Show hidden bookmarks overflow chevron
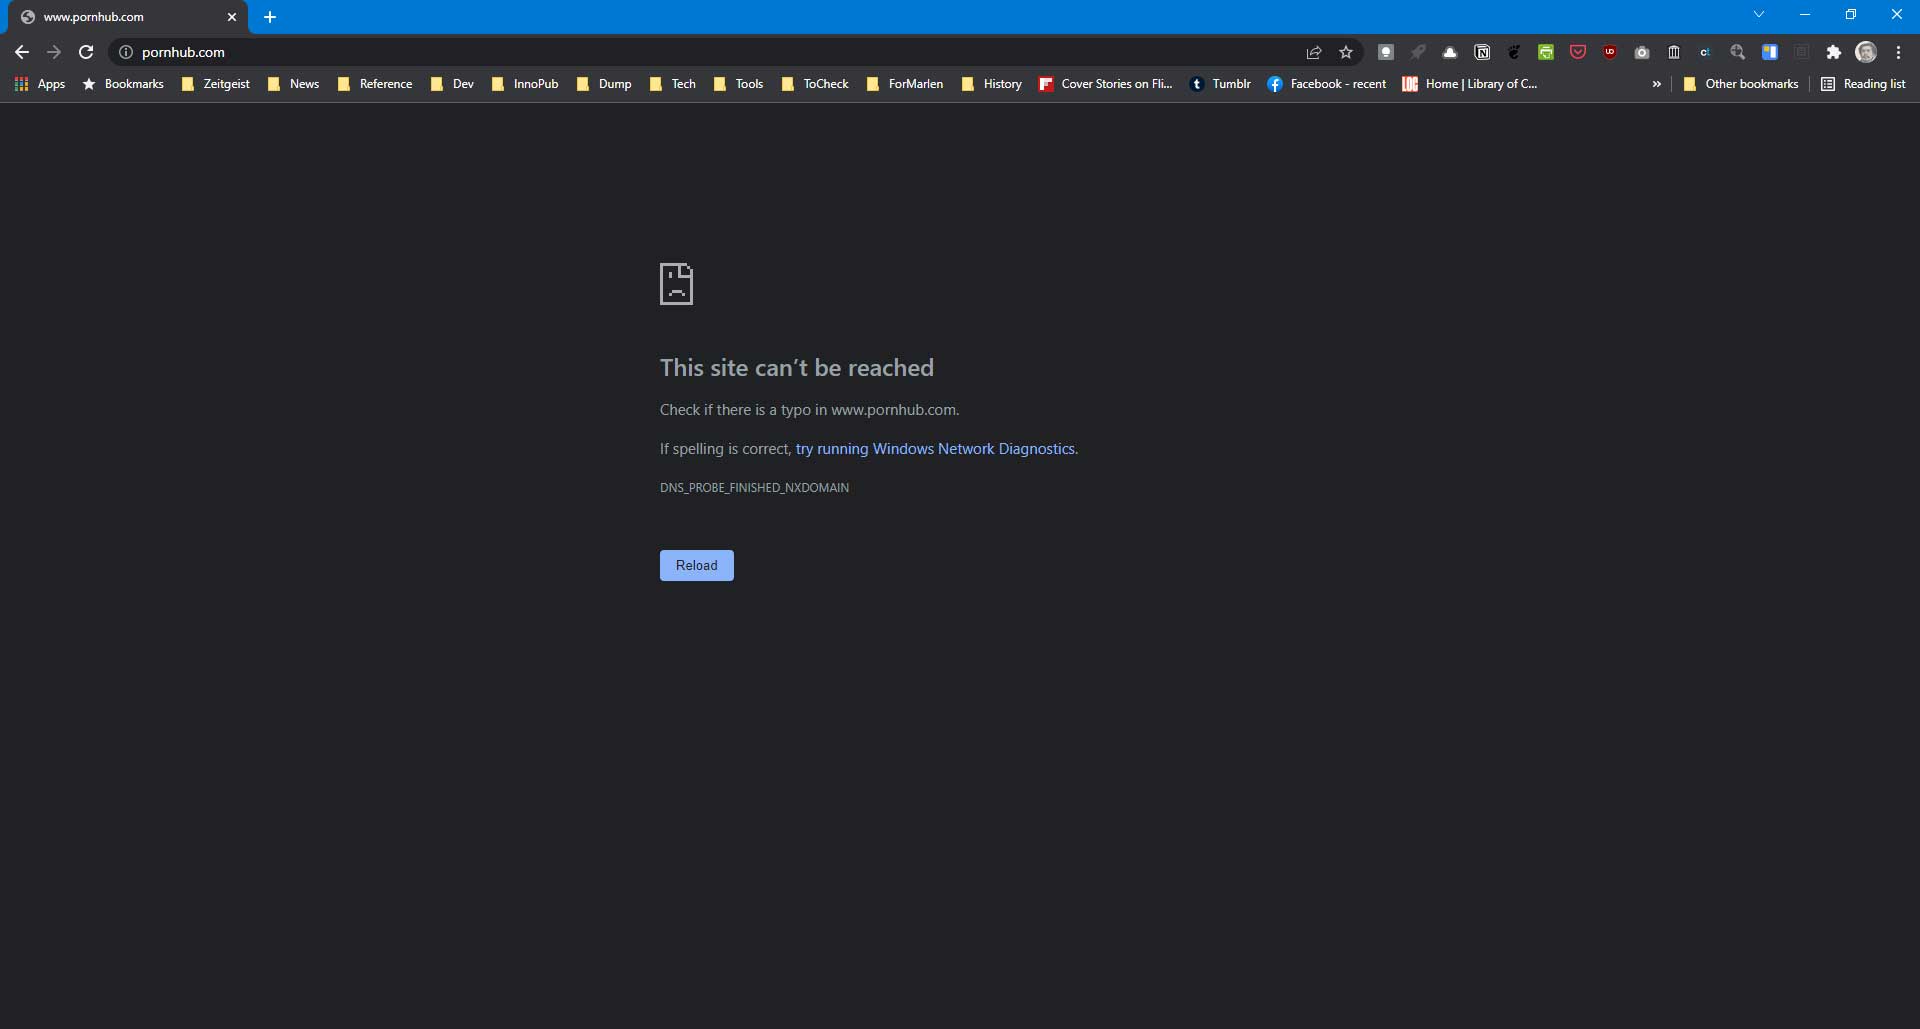 pos(1657,84)
